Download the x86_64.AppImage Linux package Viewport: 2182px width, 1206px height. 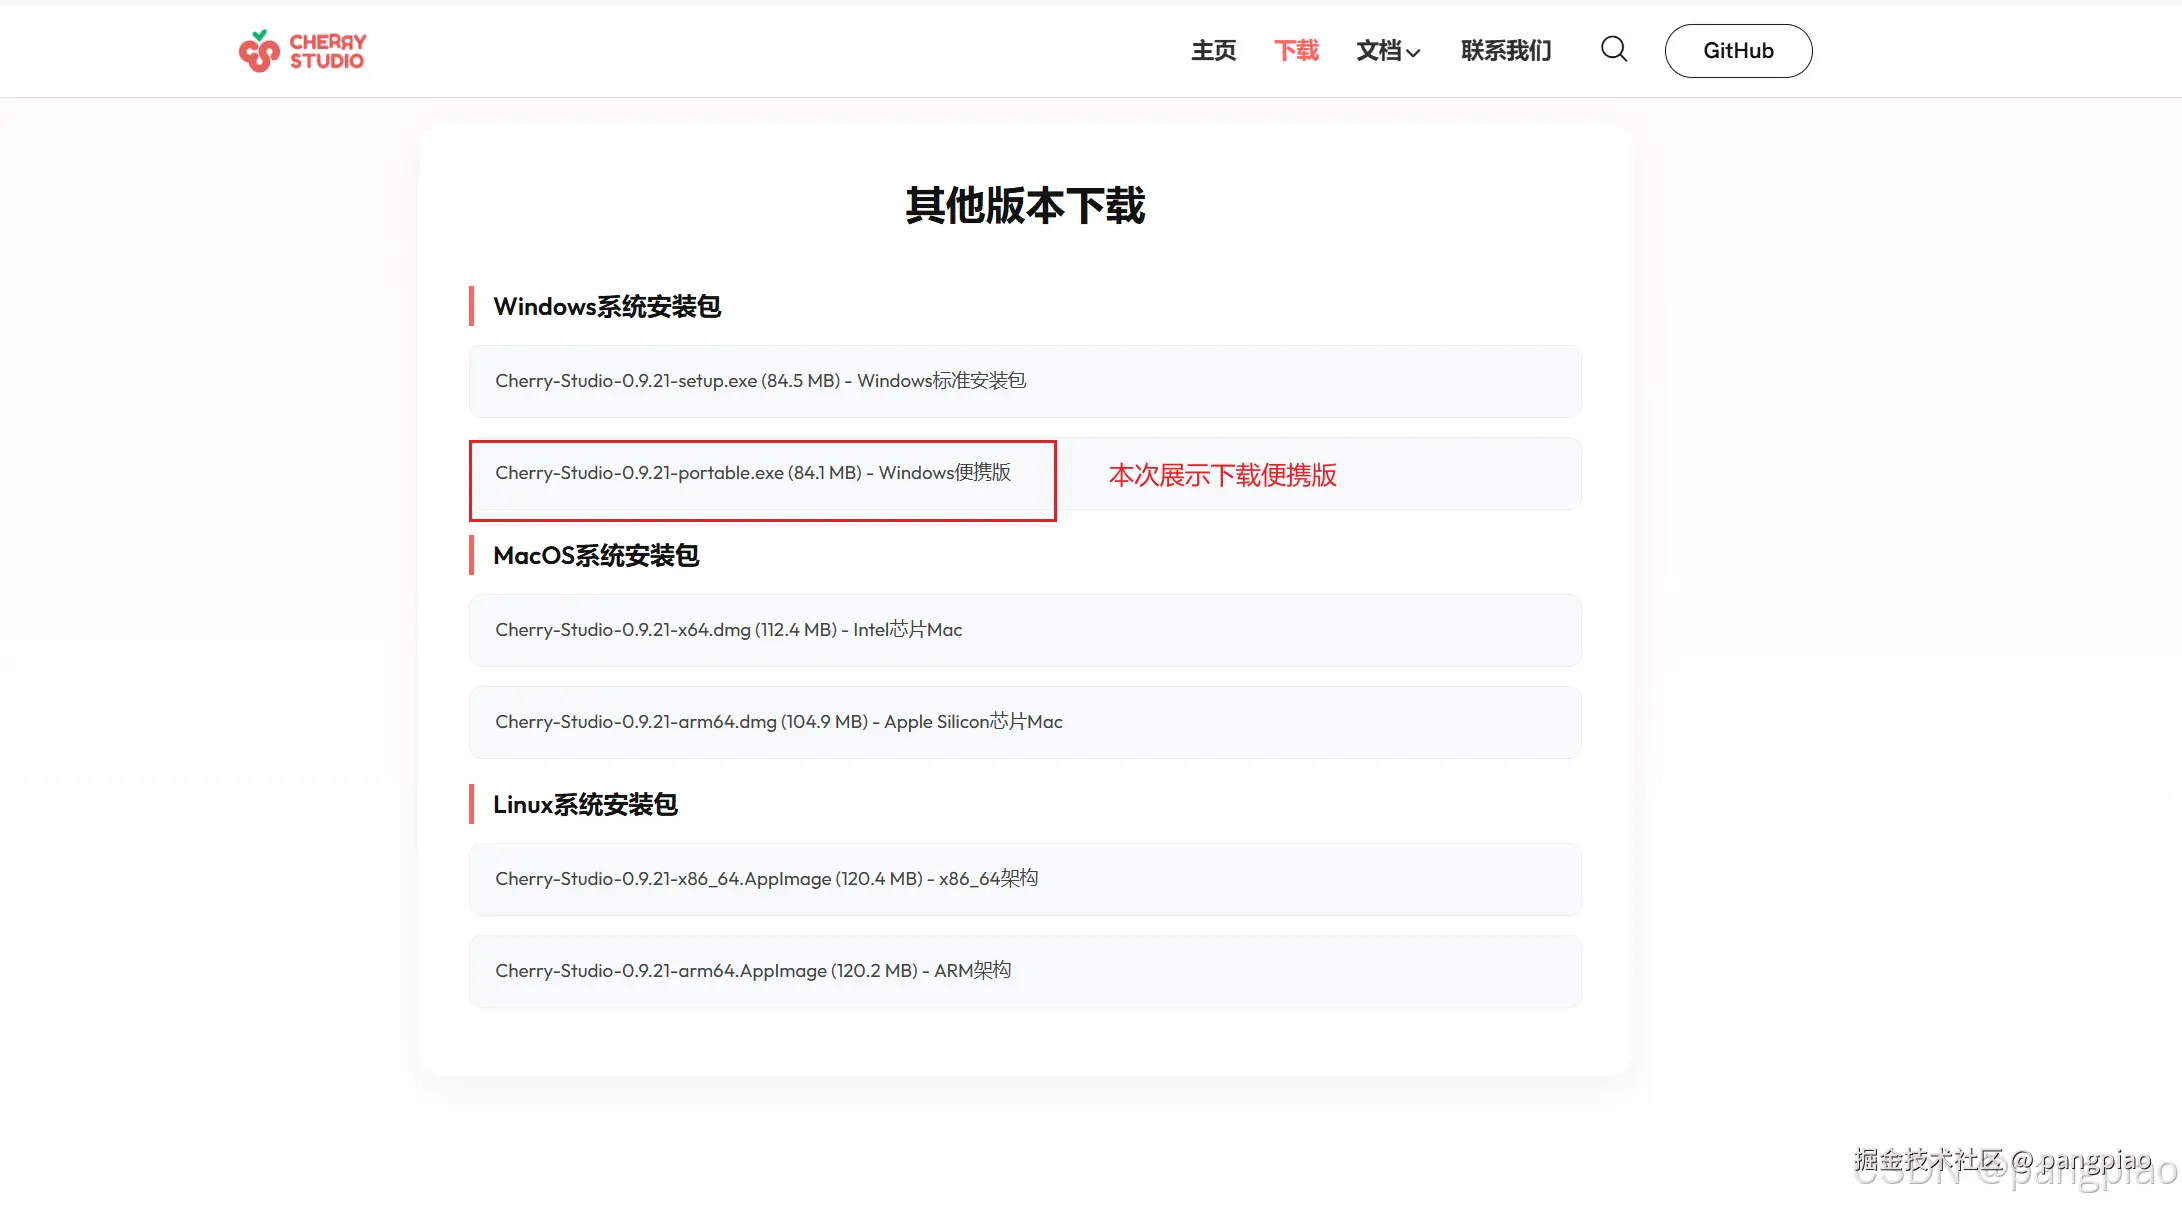(x=766, y=879)
